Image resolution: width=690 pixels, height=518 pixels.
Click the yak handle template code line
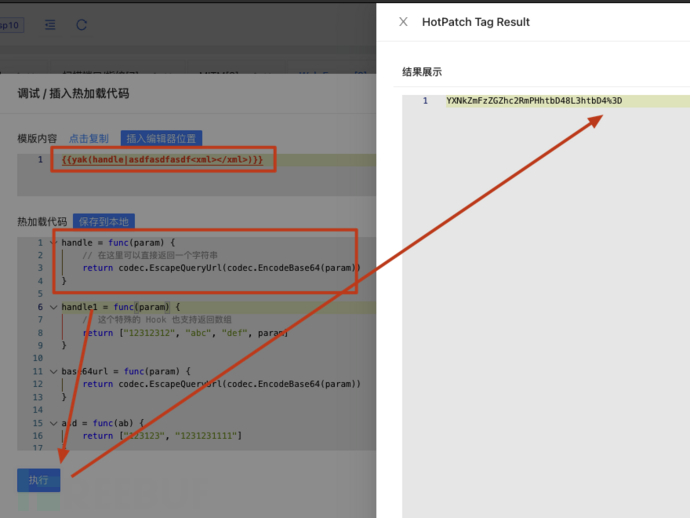point(162,159)
